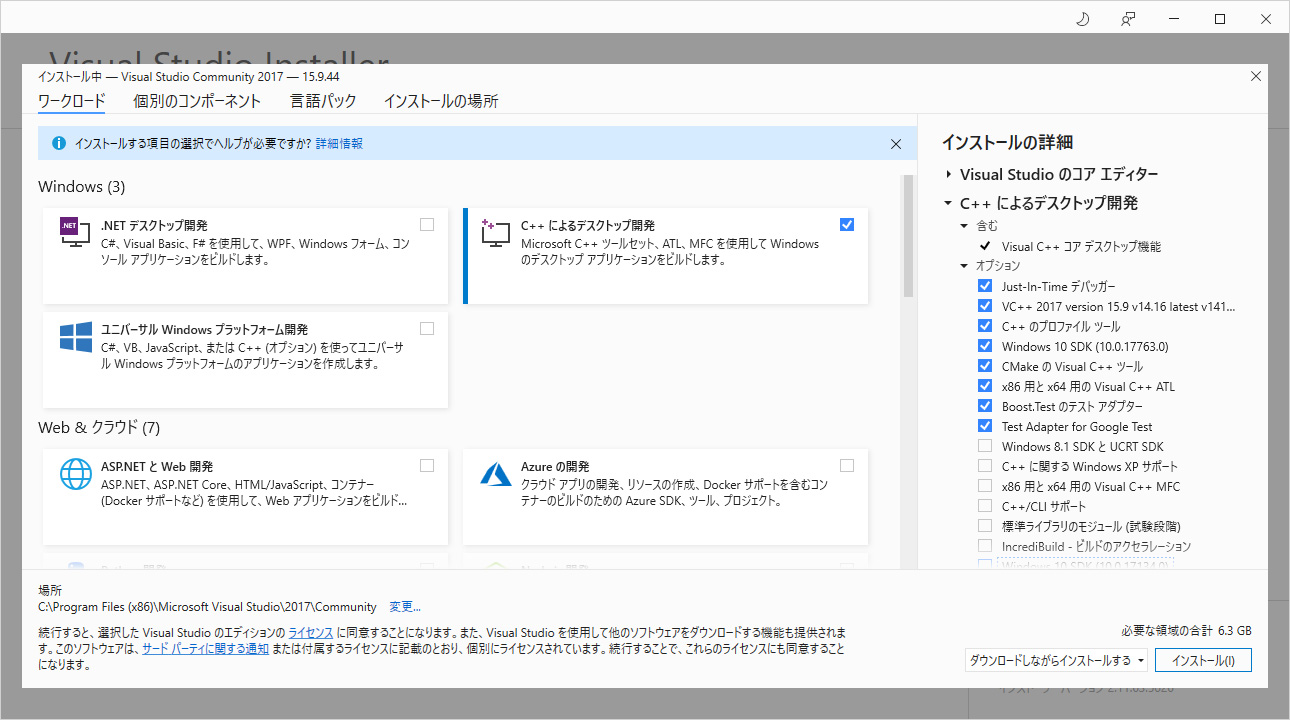
Task: Check the C++/CLI サポート option
Action: tap(985, 506)
